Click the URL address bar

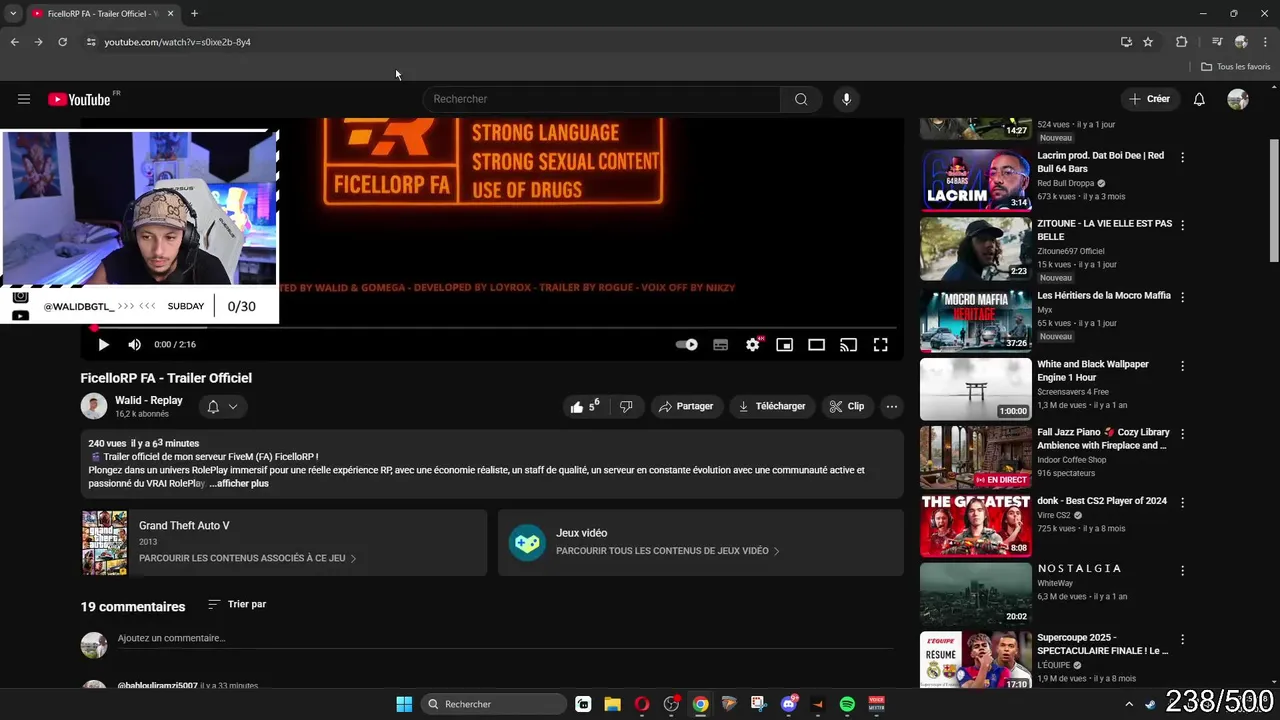[x=600, y=42]
